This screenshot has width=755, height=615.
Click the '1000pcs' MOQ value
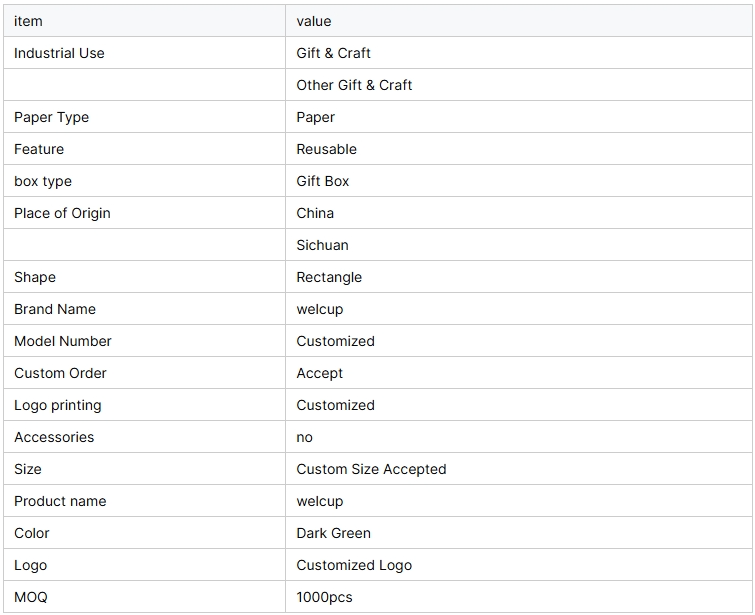click(324, 597)
